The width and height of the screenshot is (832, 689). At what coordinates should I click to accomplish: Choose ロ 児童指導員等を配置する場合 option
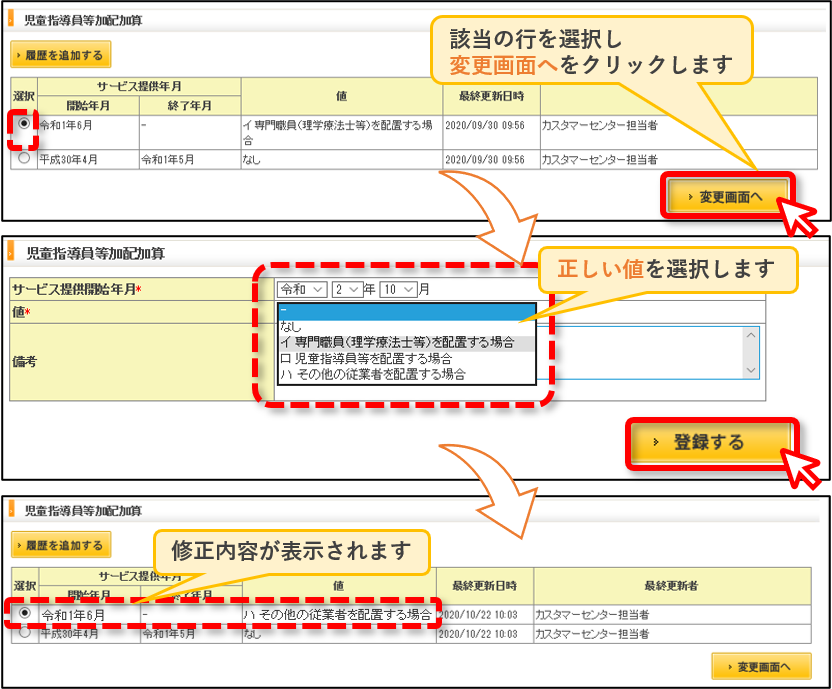[408, 359]
